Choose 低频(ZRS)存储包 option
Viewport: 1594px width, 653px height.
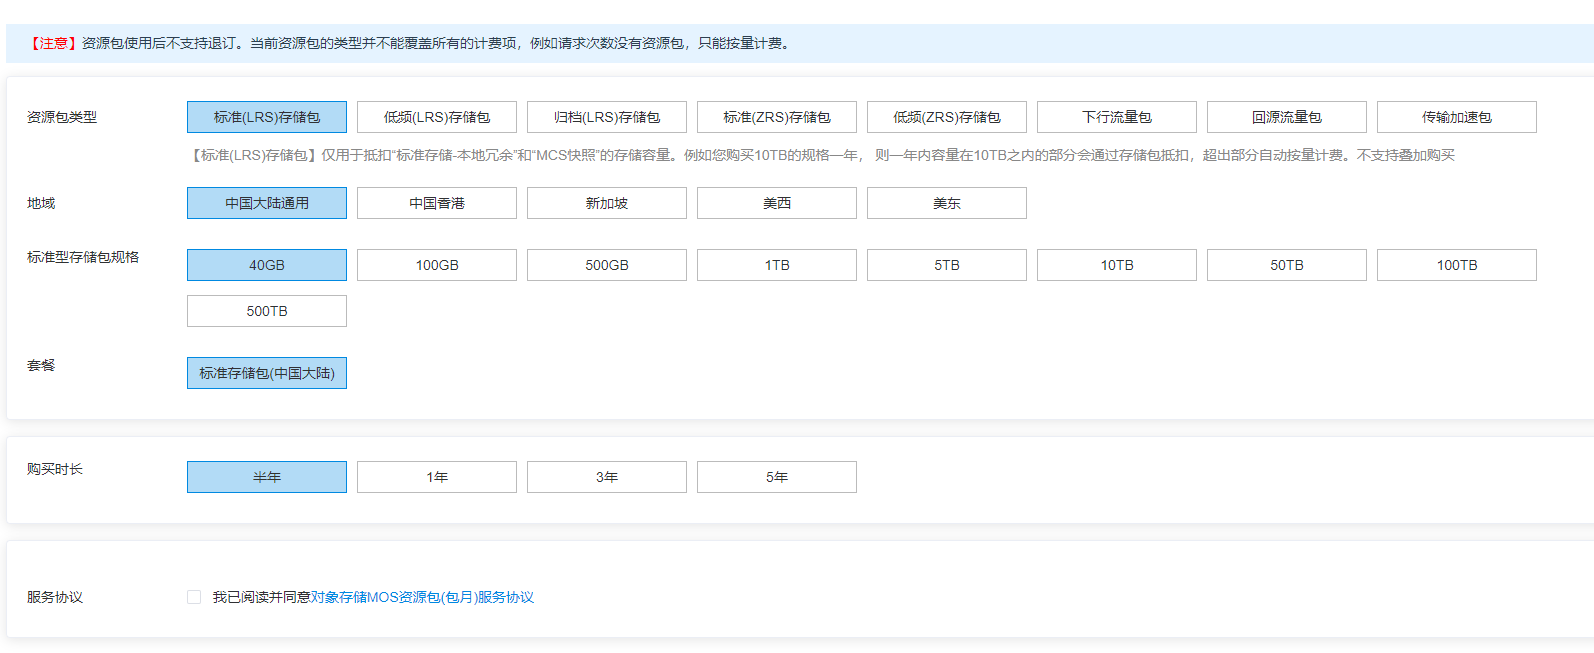tap(947, 117)
